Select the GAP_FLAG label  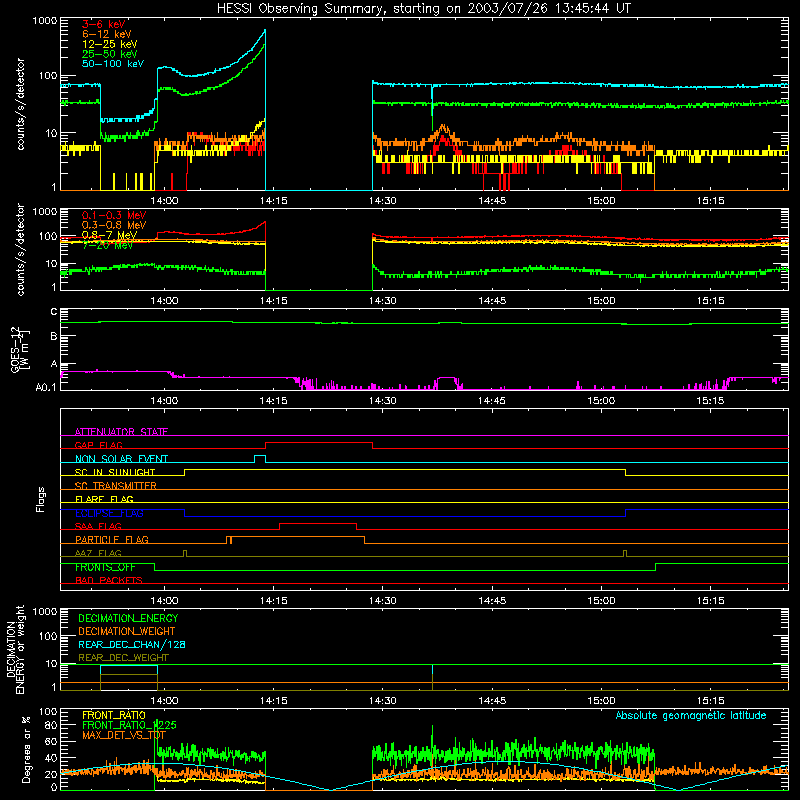[98, 445]
